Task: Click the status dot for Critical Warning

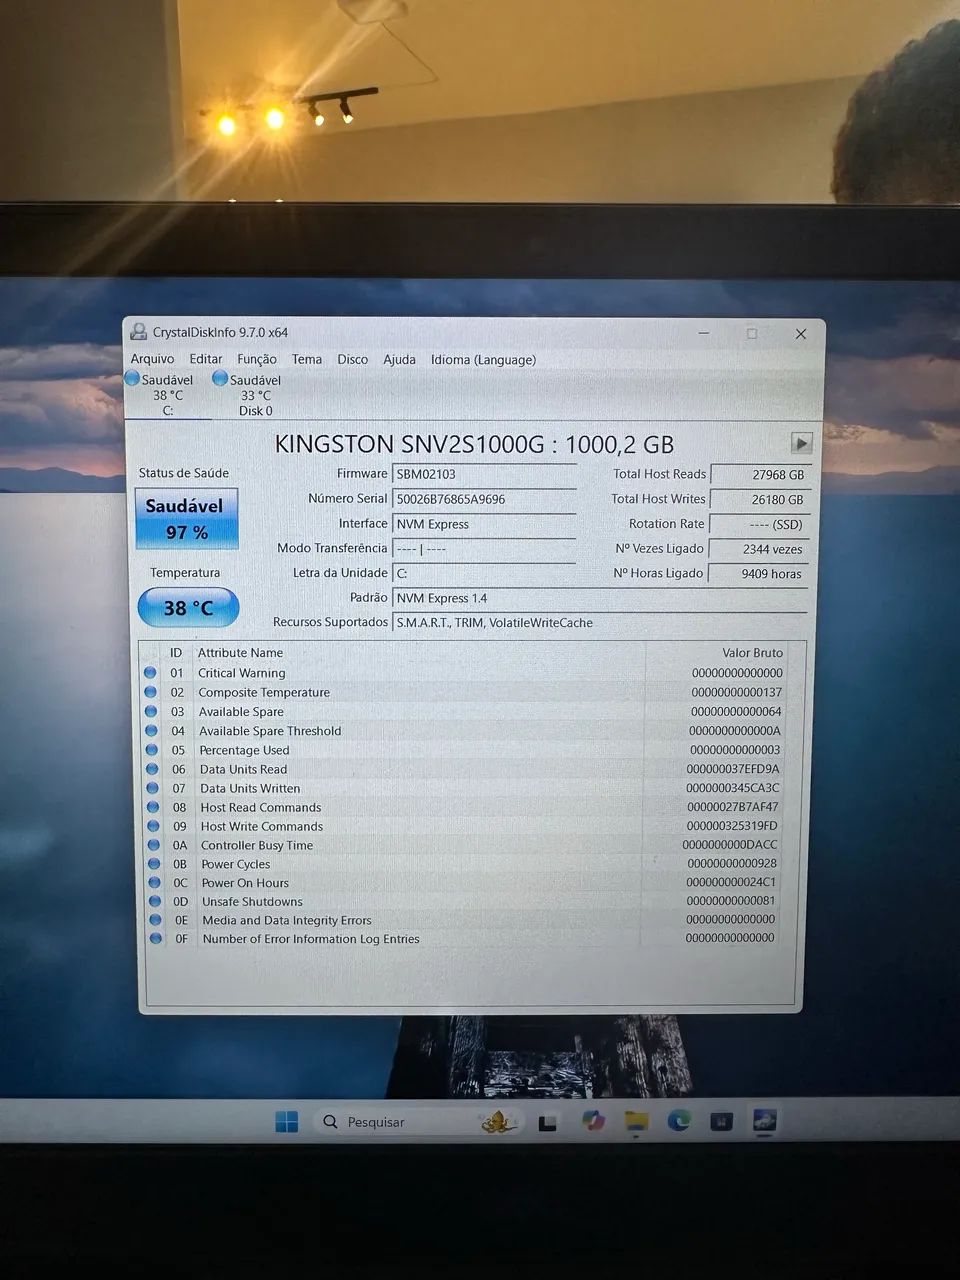Action: tap(150, 673)
